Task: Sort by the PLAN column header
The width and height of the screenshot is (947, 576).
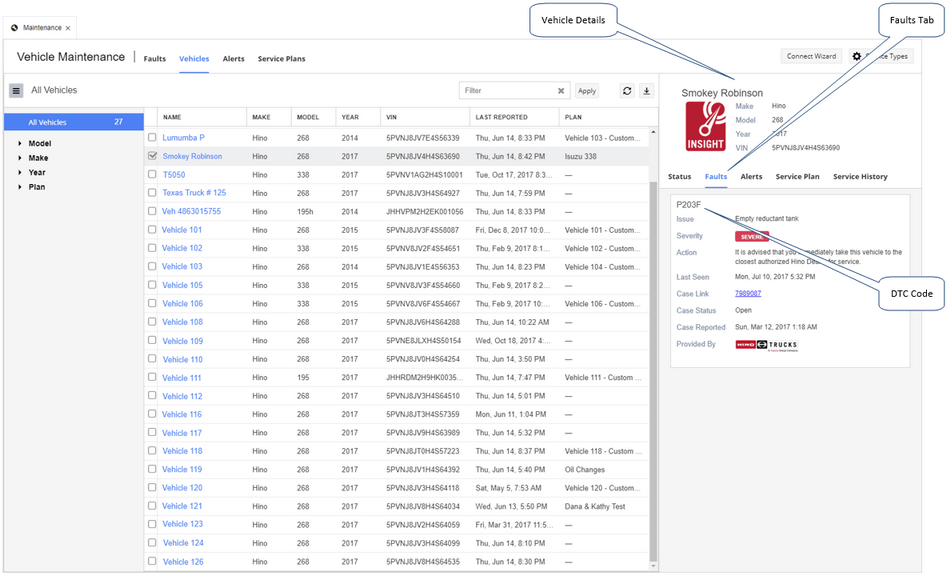Action: tap(573, 117)
